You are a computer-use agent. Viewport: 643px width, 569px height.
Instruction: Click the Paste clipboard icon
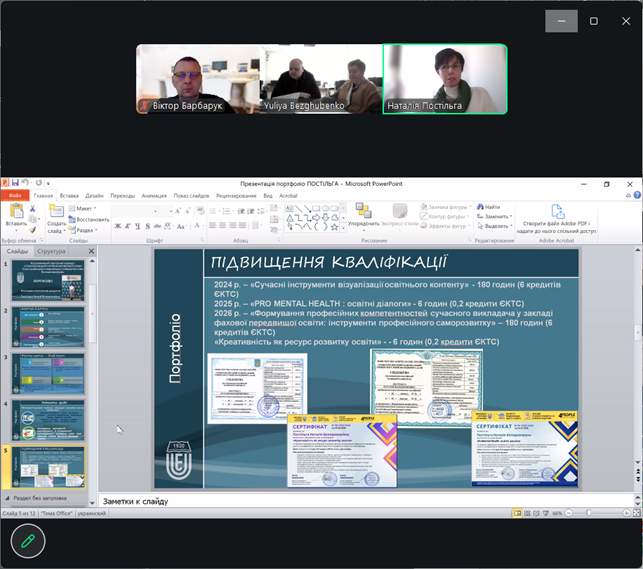pos(16,211)
